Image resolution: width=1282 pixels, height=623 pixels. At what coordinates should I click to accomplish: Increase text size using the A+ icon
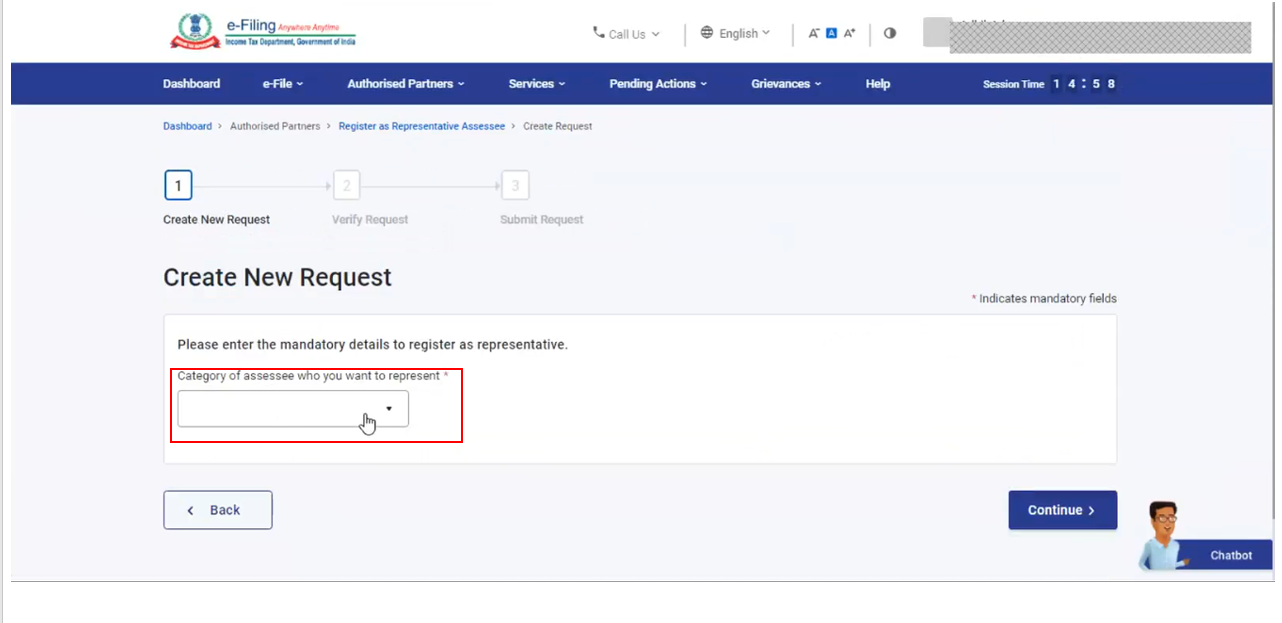click(x=849, y=33)
